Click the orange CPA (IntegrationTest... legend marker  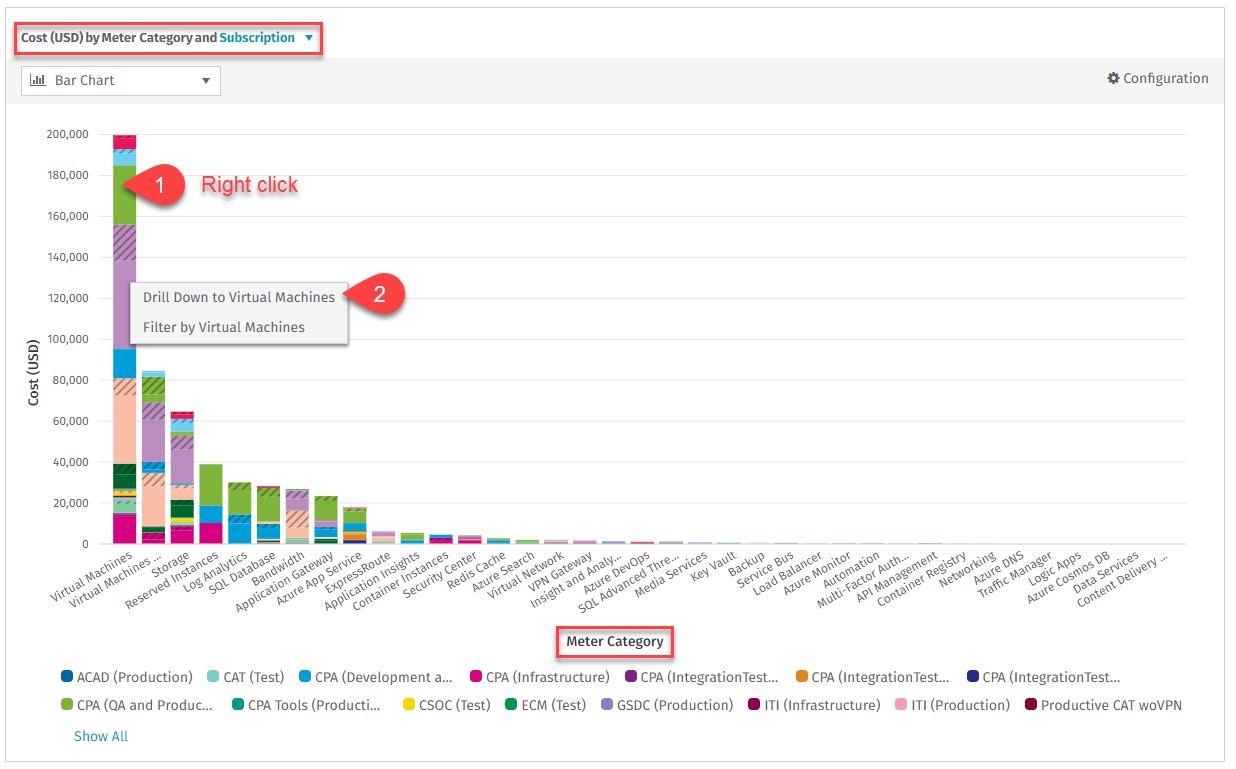(801, 677)
